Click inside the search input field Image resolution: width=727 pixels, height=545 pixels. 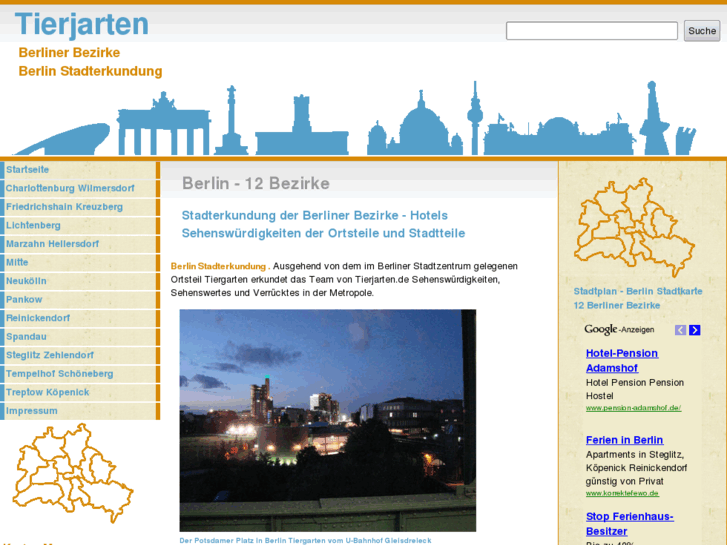pos(592,31)
